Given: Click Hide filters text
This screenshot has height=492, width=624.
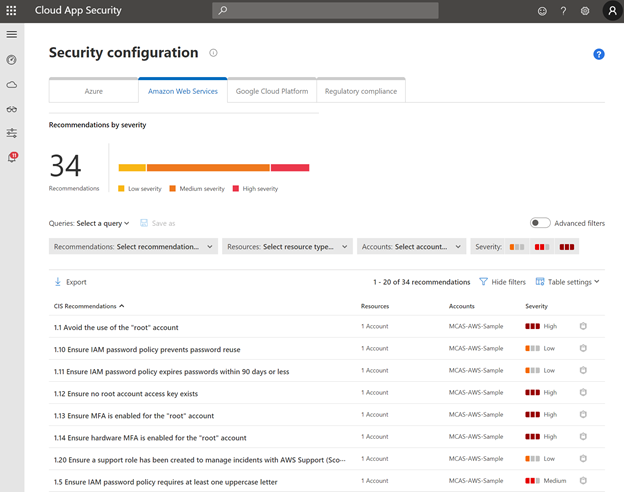Looking at the screenshot, I should (508, 282).
